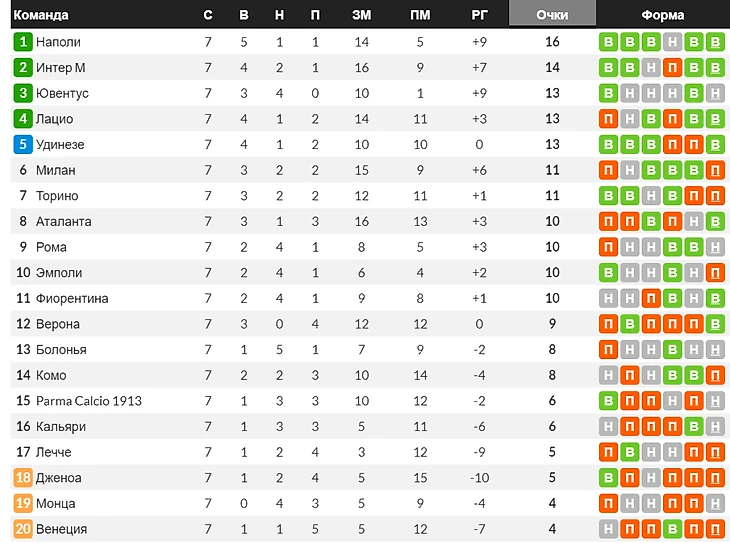This screenshot has height=543, width=730.
Task: Click the blue number 5 badge for Удинезе
Action: point(23,144)
